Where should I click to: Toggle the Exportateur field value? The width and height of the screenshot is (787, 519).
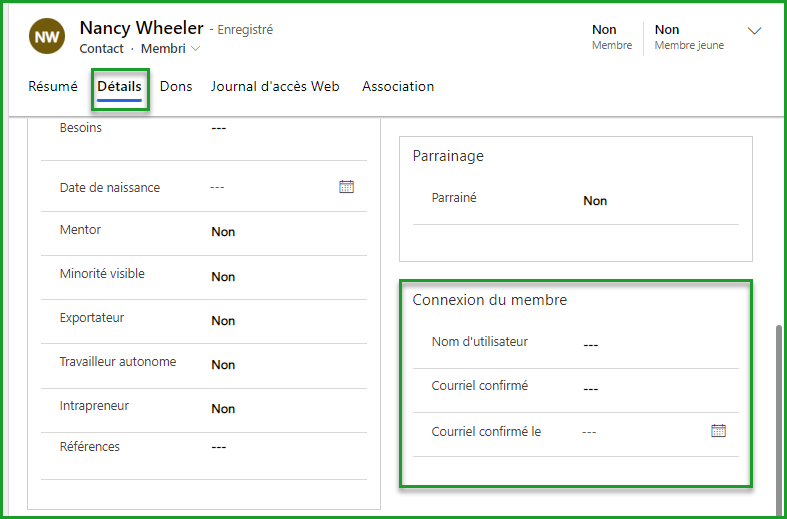(x=223, y=321)
